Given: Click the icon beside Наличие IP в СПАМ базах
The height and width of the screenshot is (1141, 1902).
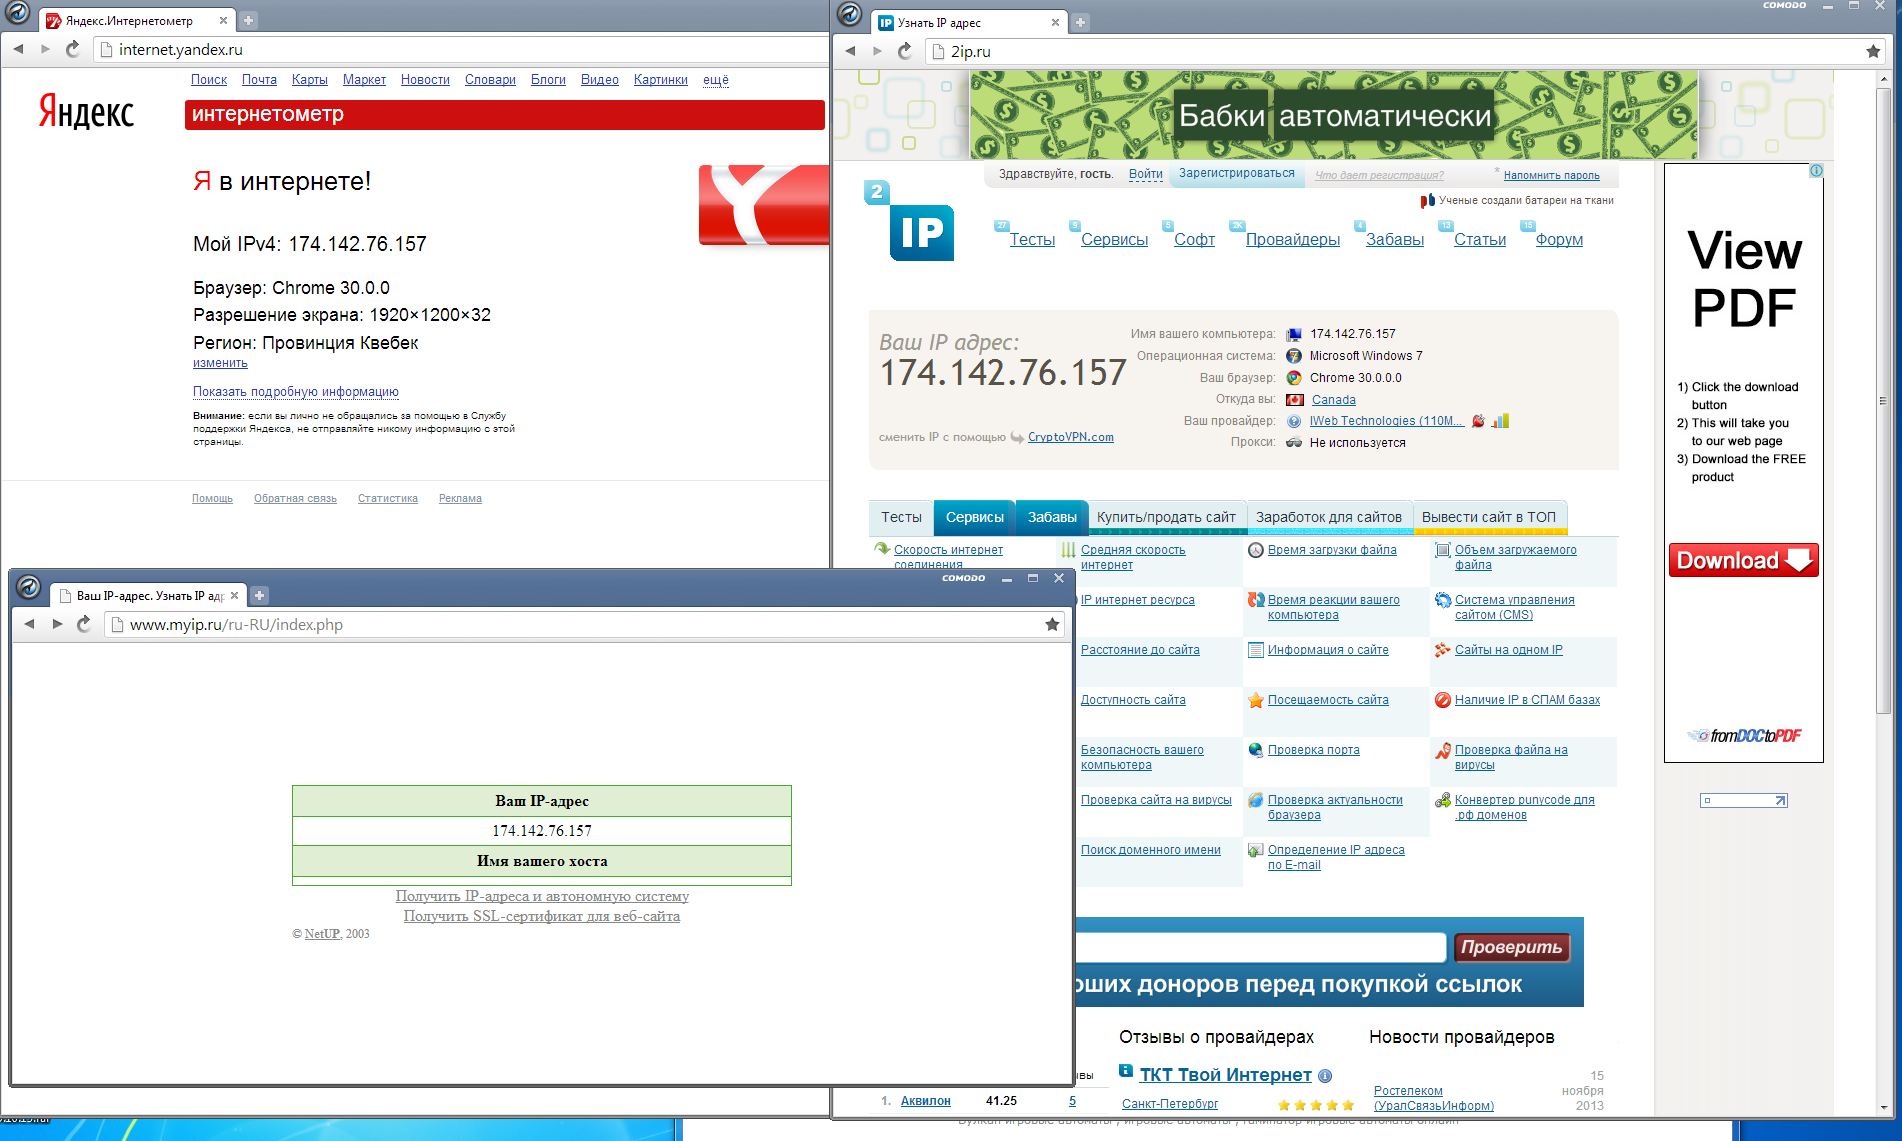Looking at the screenshot, I should pos(1443,700).
